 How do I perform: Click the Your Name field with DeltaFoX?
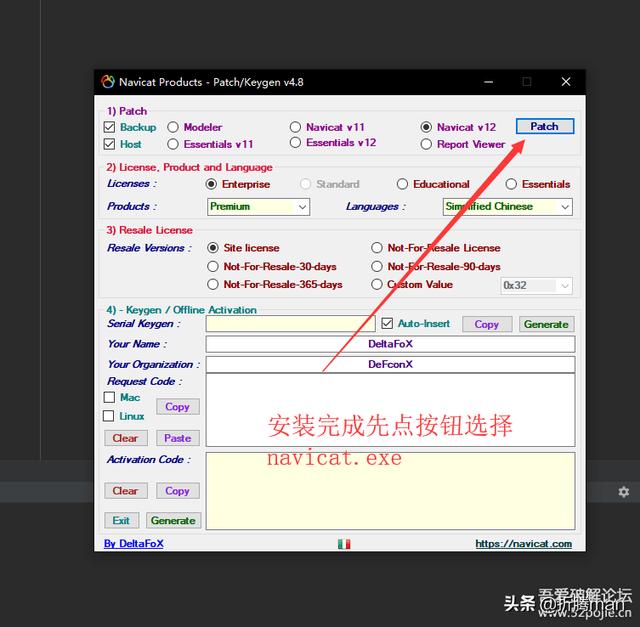[390, 344]
